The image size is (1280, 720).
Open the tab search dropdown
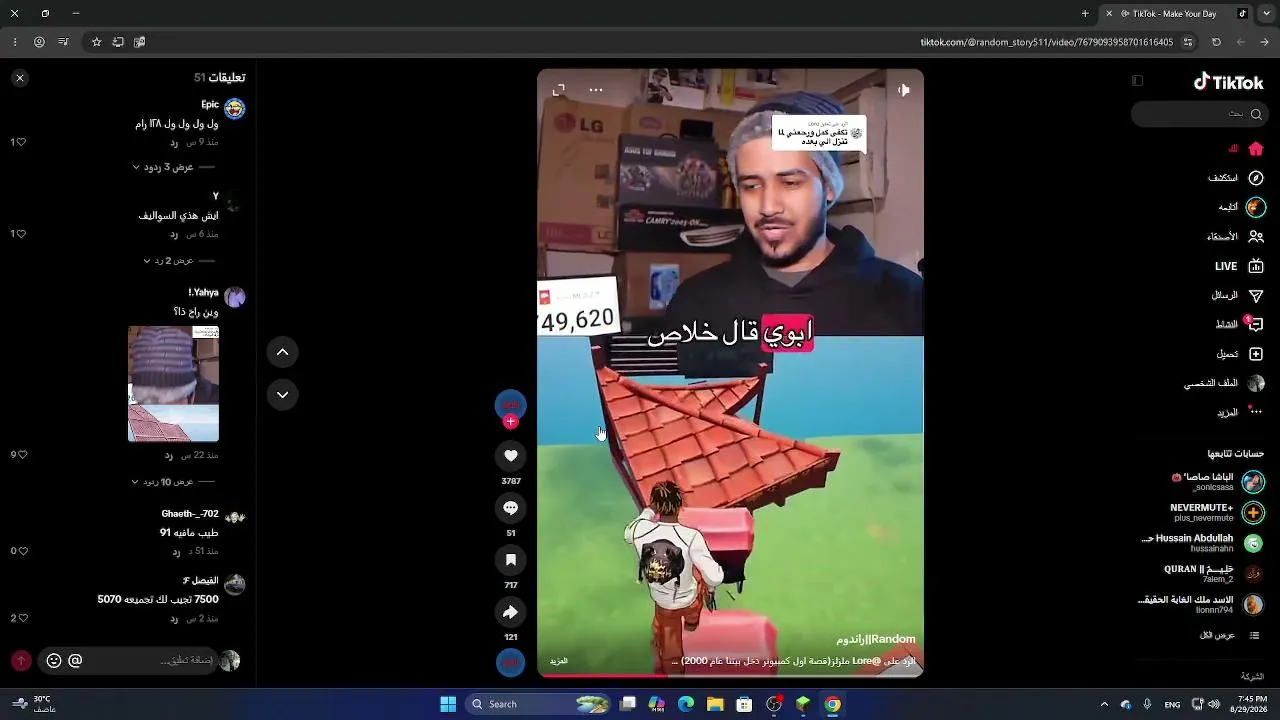[x=1265, y=14]
